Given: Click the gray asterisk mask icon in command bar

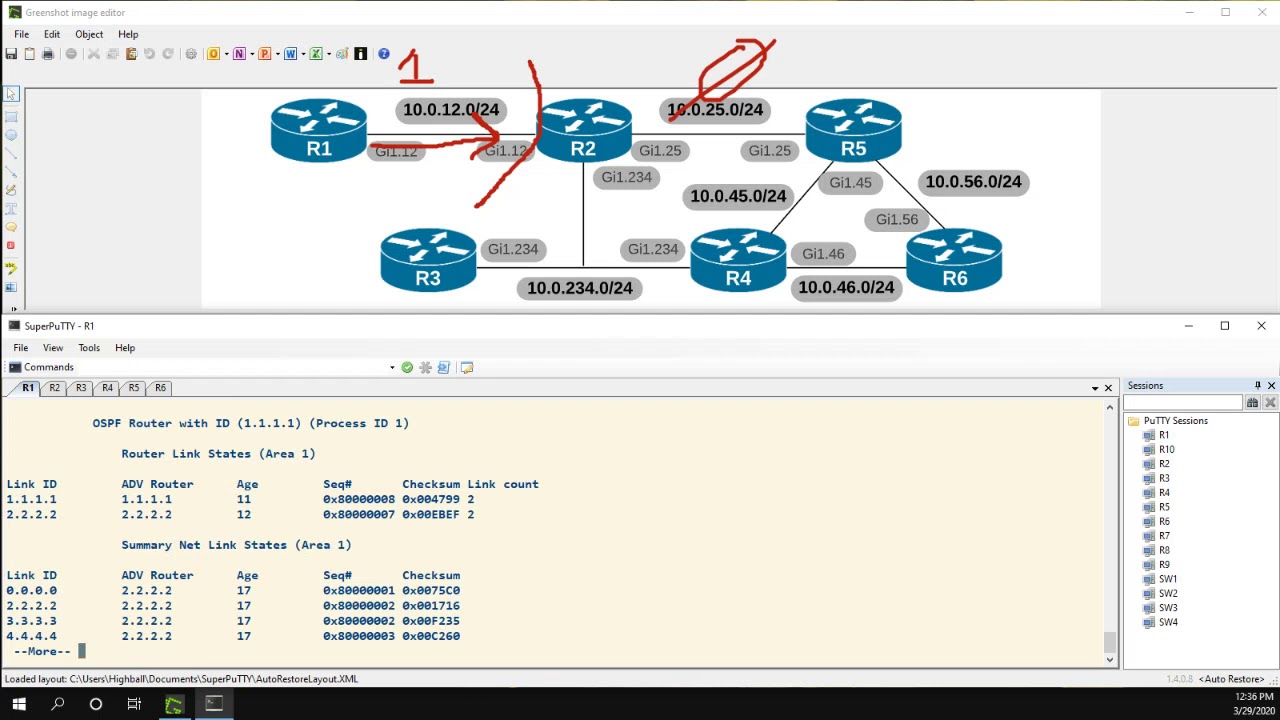Looking at the screenshot, I should [425, 367].
